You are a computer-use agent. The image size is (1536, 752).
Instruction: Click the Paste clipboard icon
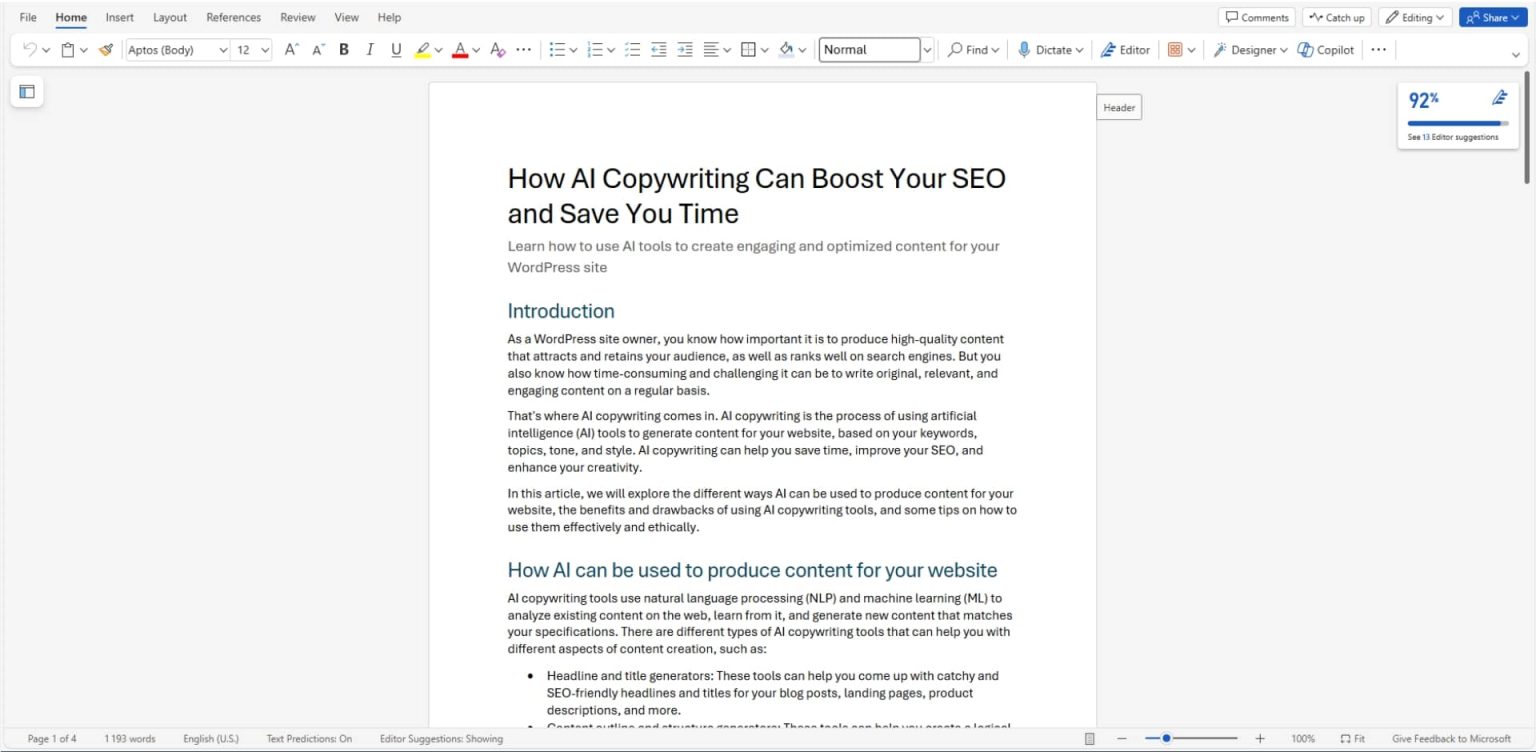pos(68,50)
